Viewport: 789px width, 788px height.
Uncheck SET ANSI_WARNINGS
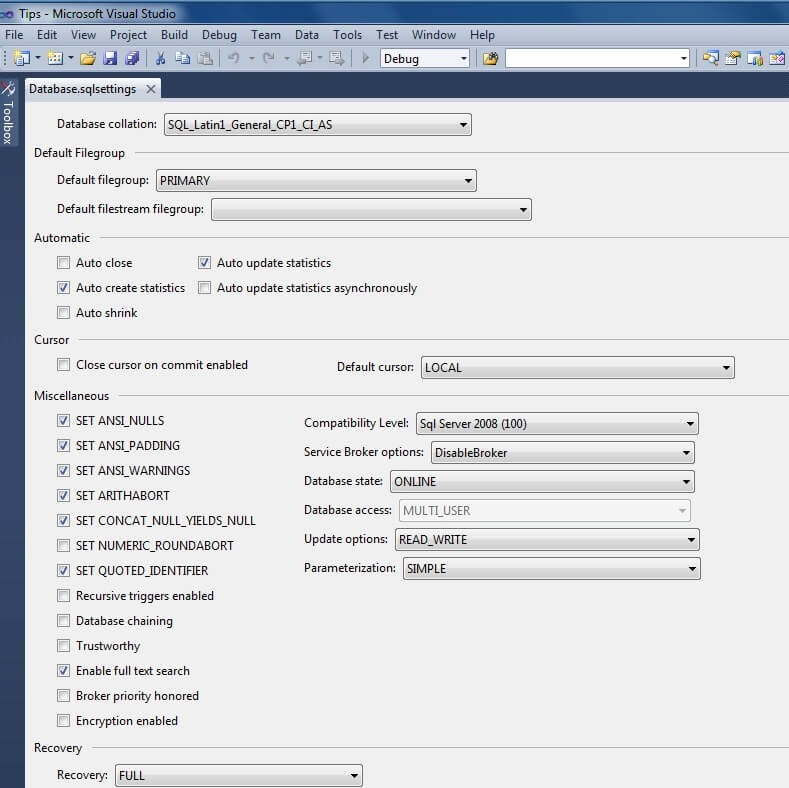click(x=63, y=470)
